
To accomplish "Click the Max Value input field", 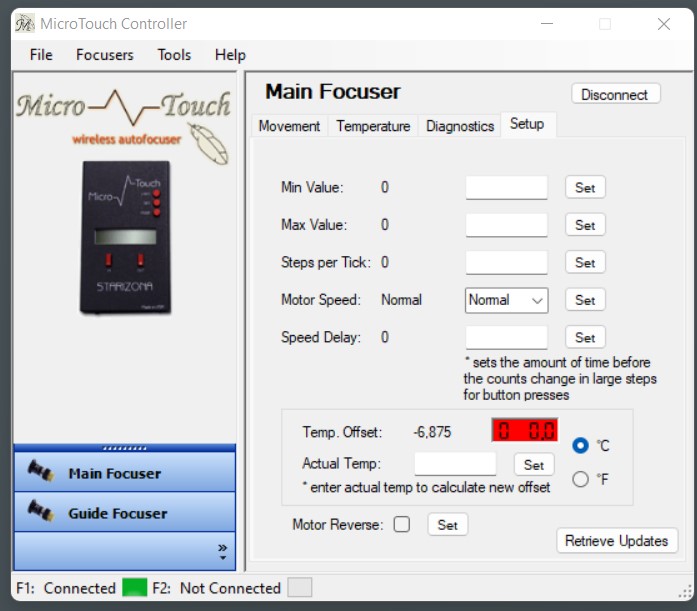I will click(506, 225).
